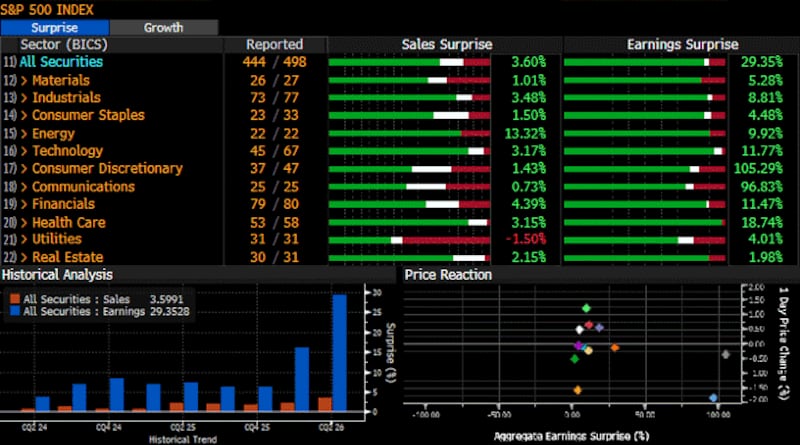Expand the Energy sector chevron
The width and height of the screenshot is (800, 445).
tap(24, 134)
